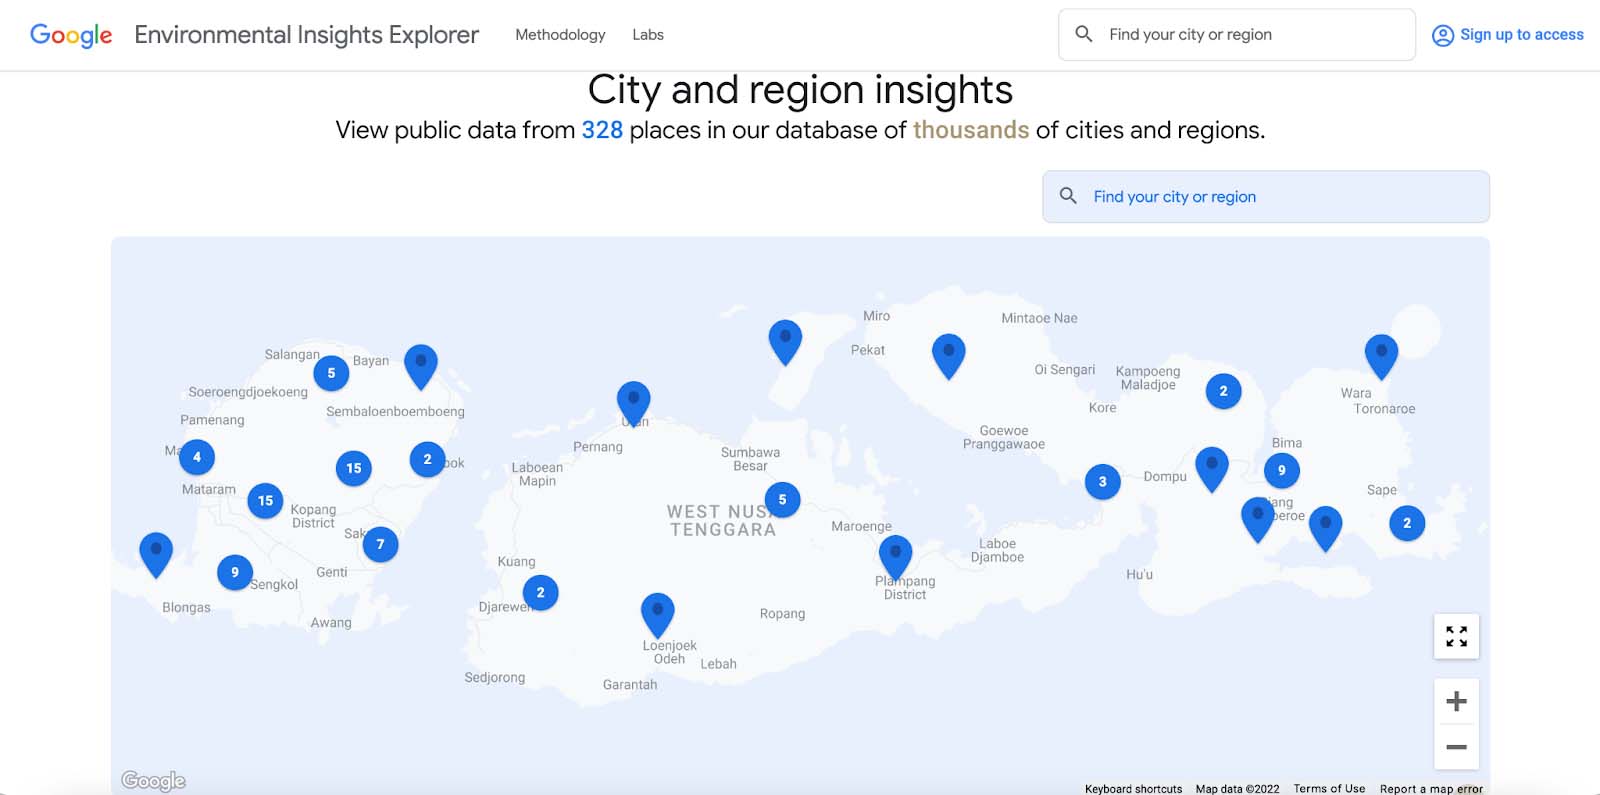
Task: Toggle fullscreen map view
Action: pos(1456,636)
